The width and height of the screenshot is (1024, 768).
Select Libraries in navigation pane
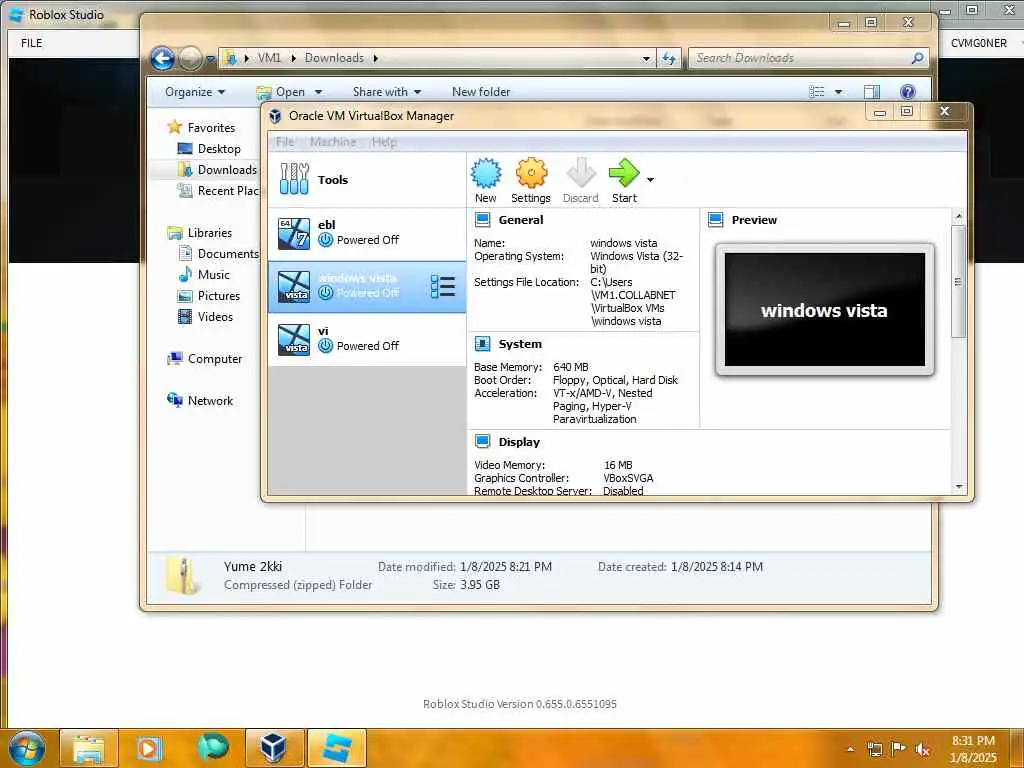point(200,232)
